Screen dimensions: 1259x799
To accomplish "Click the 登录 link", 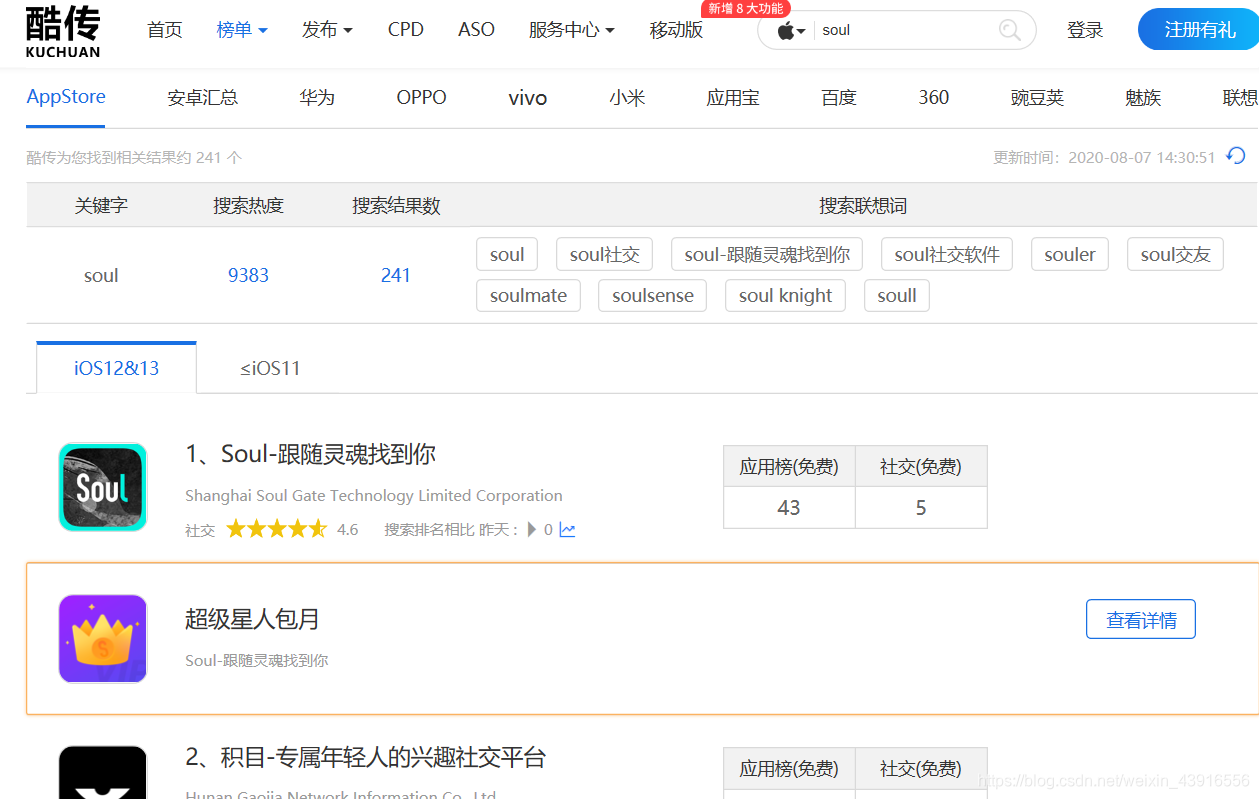I will pos(1085,30).
